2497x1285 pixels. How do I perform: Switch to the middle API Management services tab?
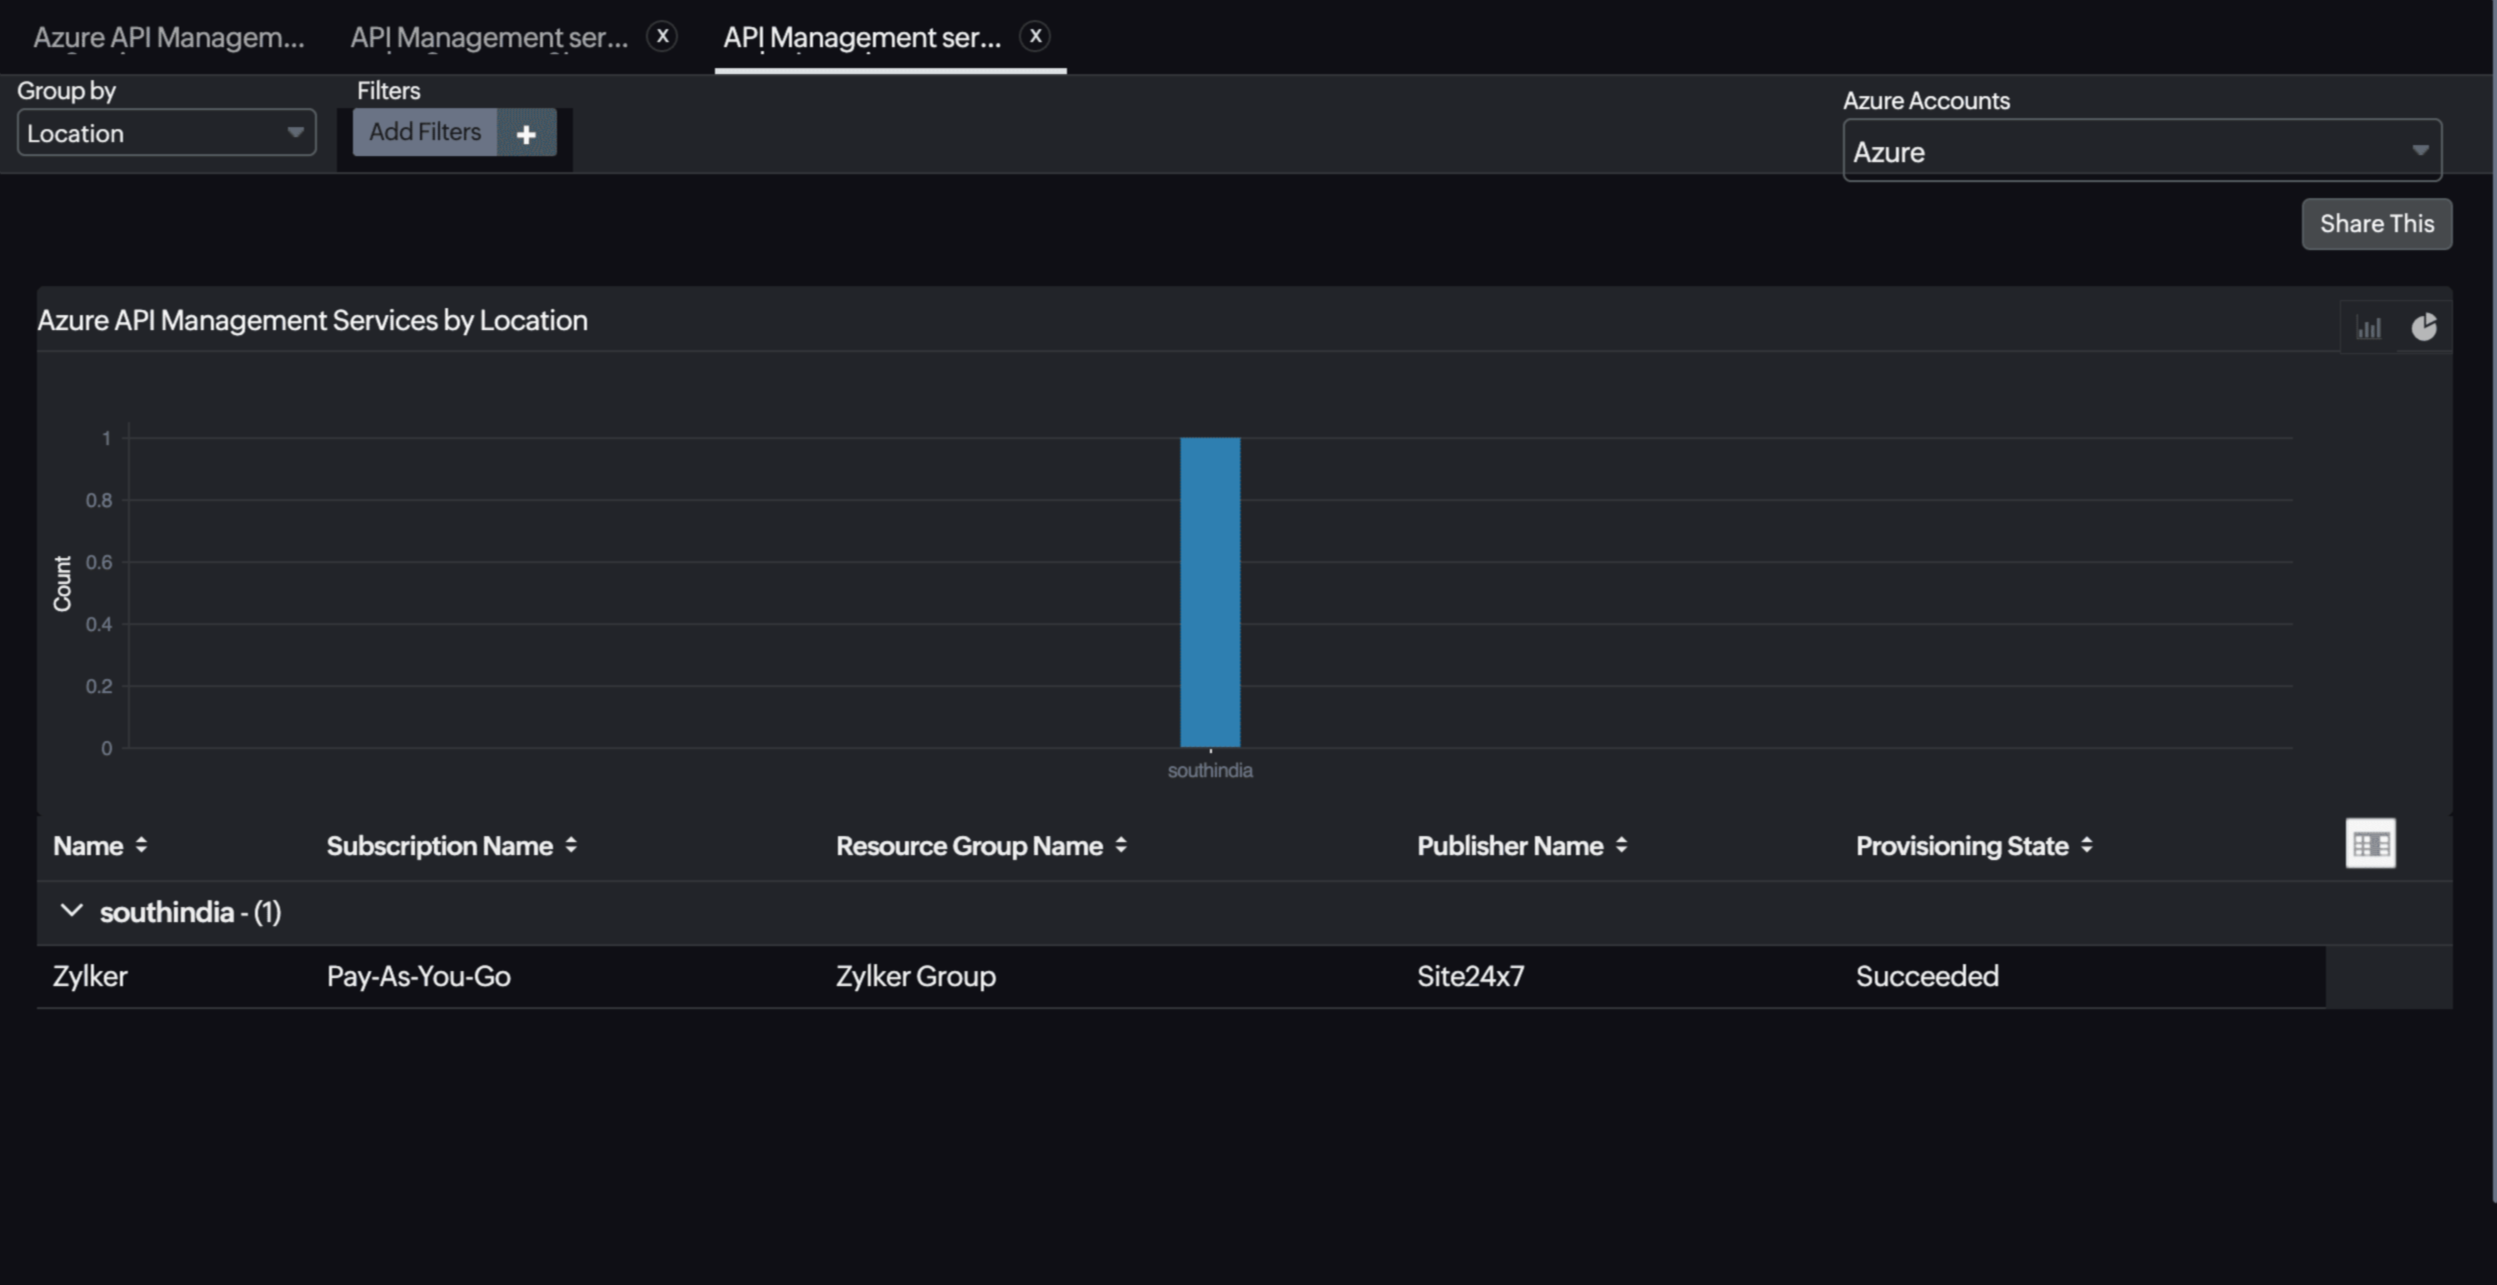click(490, 37)
